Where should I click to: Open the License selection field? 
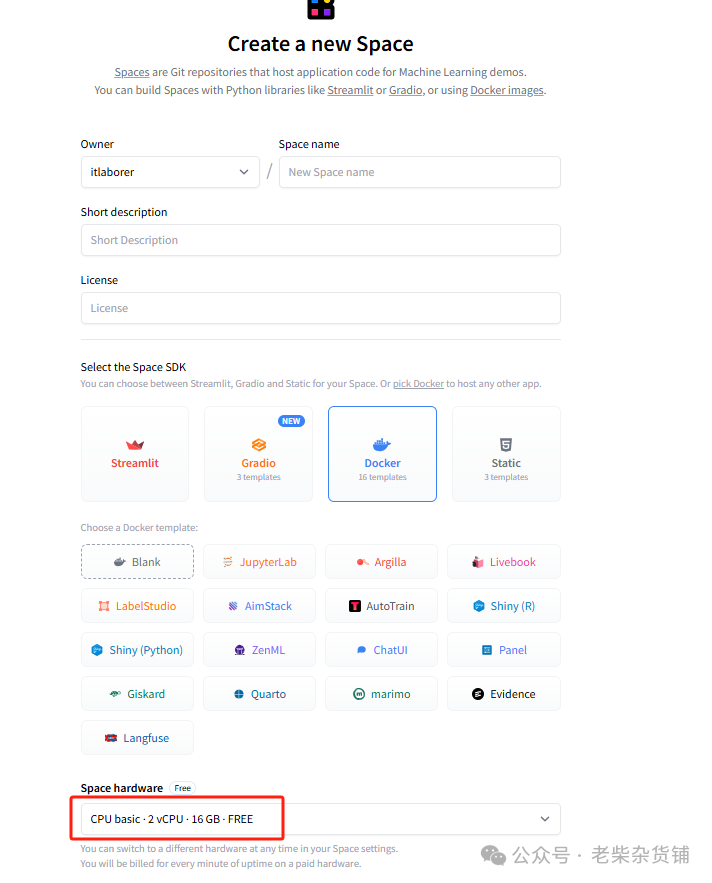(x=320, y=308)
